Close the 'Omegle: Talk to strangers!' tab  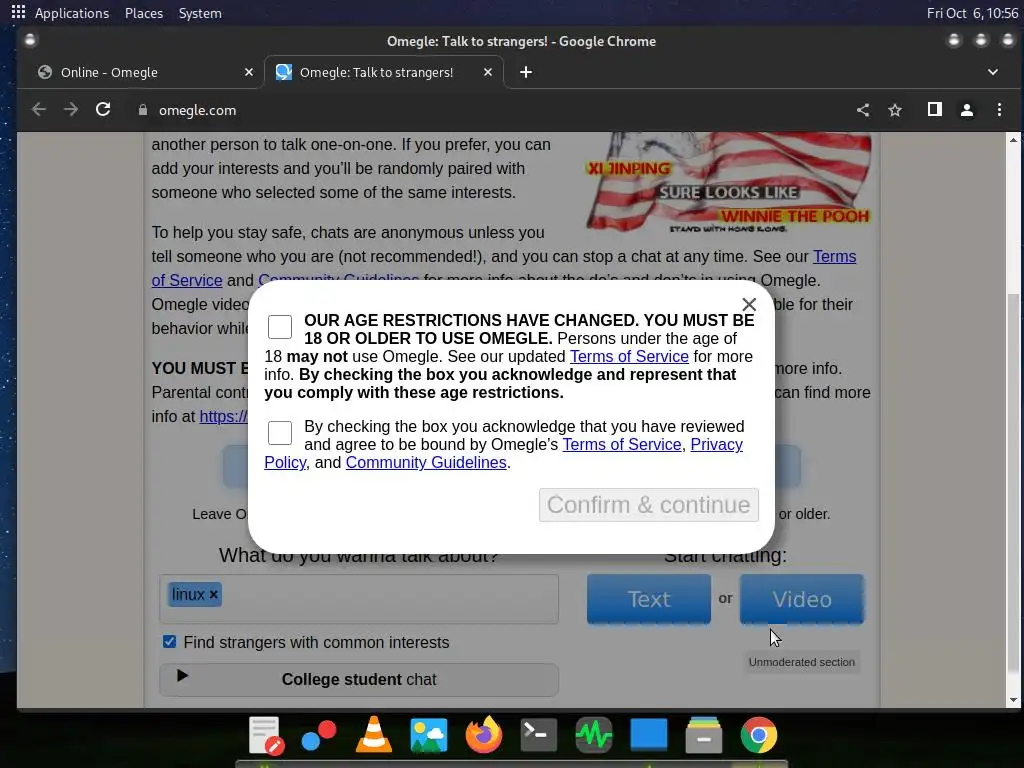(x=488, y=72)
